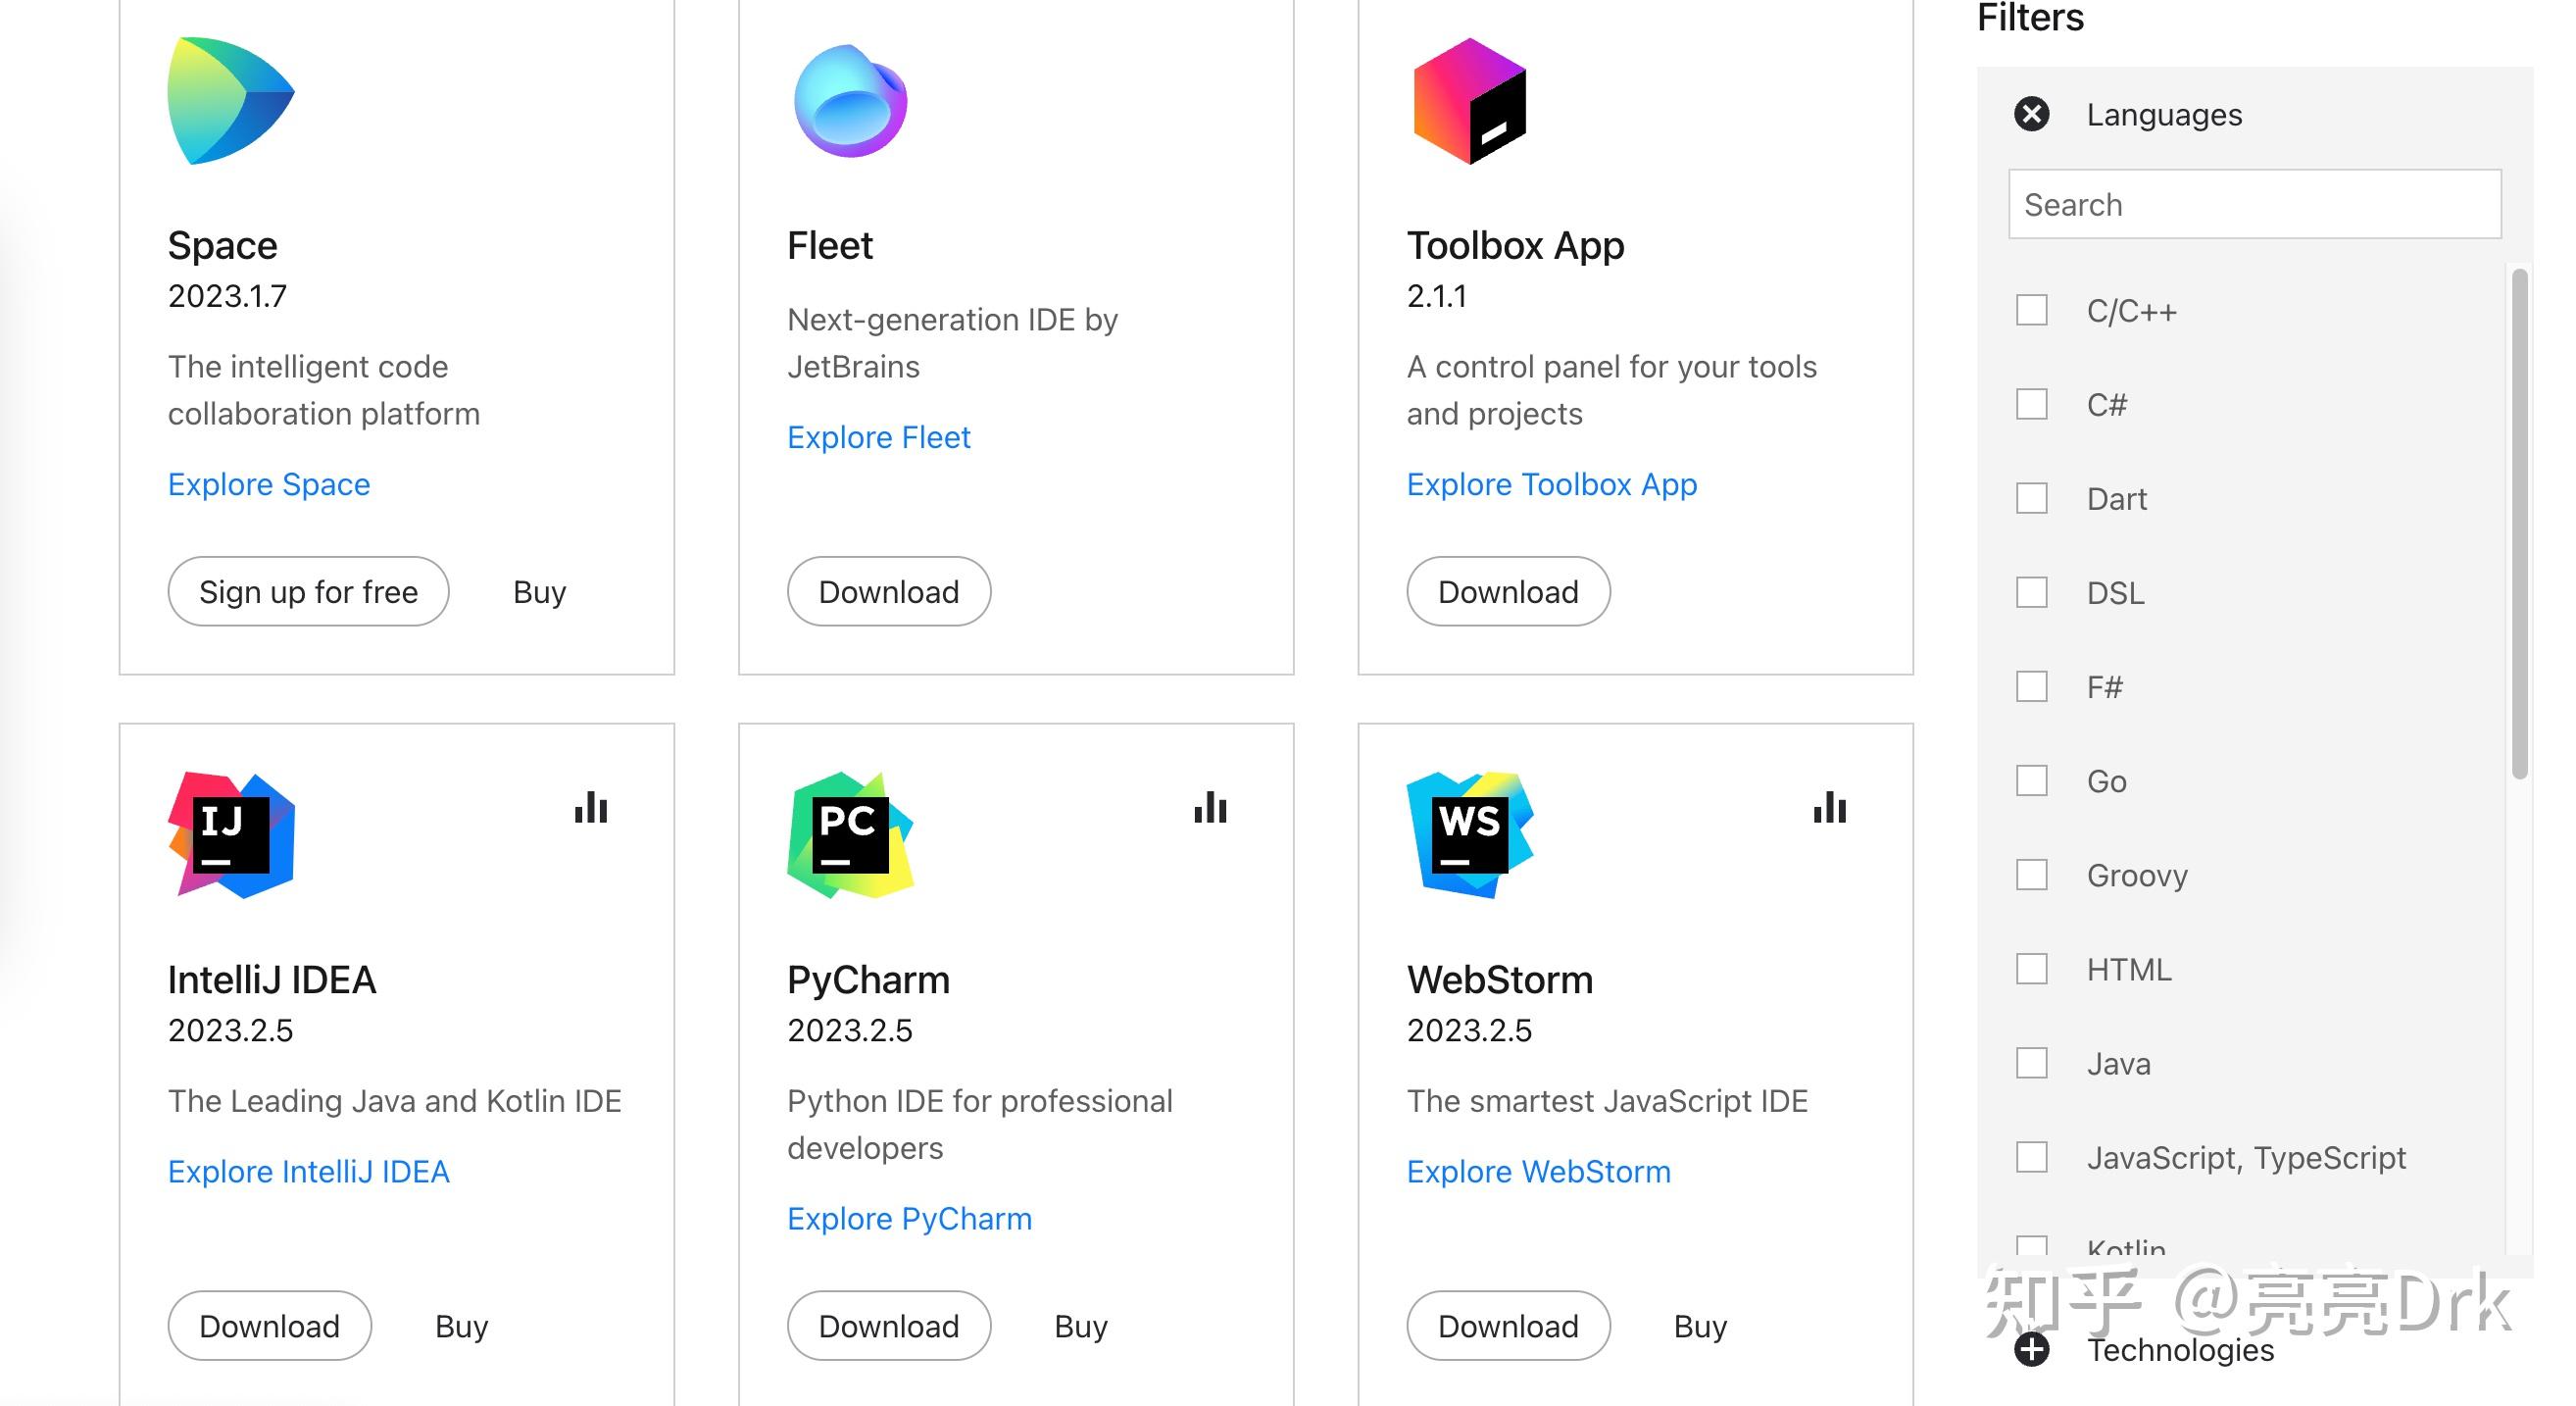The height and width of the screenshot is (1406, 2576).
Task: Open the Explore Fleet link
Action: pos(878,437)
